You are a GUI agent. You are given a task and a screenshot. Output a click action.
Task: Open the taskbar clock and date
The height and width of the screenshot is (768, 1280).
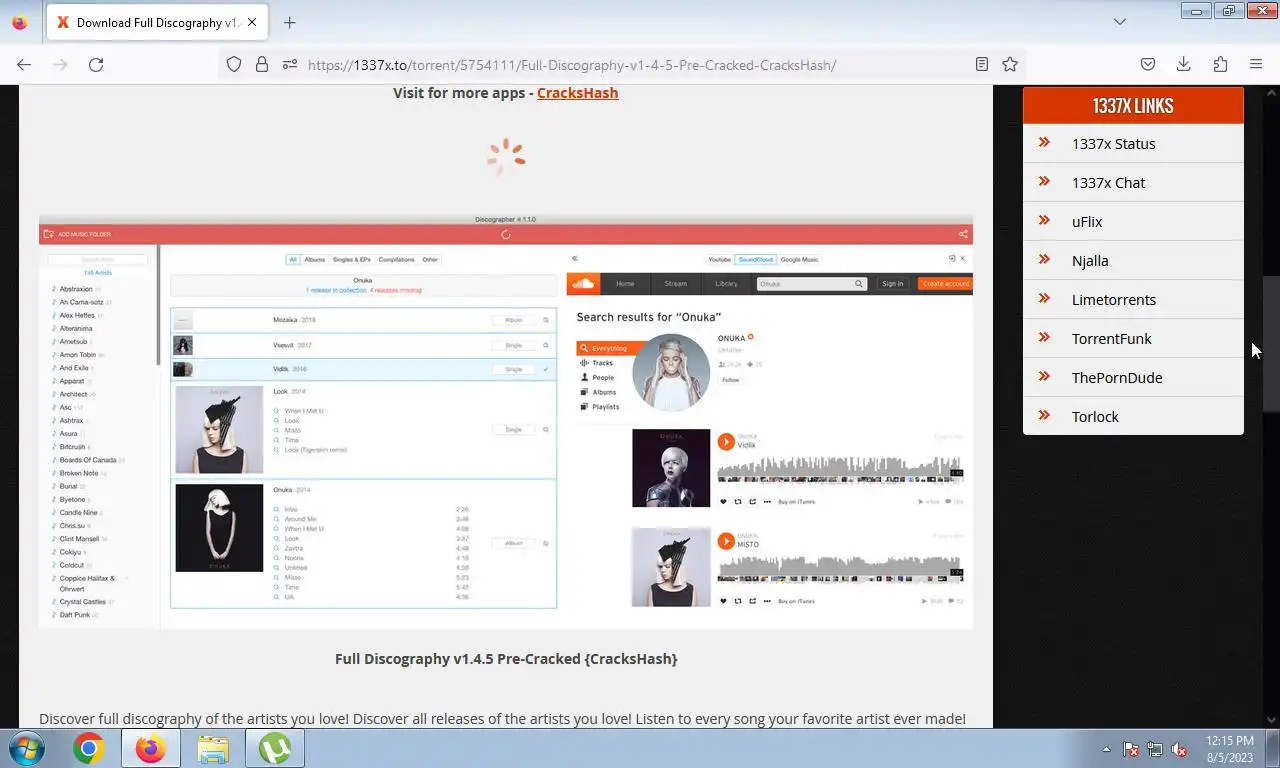coord(1229,749)
